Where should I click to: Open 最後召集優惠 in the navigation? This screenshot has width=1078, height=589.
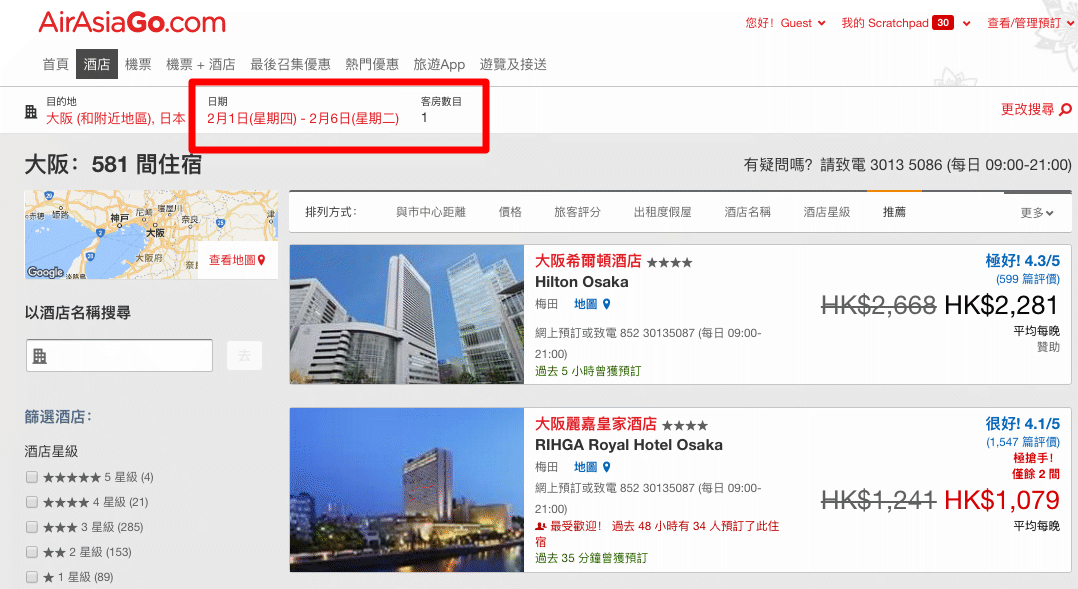[290, 65]
